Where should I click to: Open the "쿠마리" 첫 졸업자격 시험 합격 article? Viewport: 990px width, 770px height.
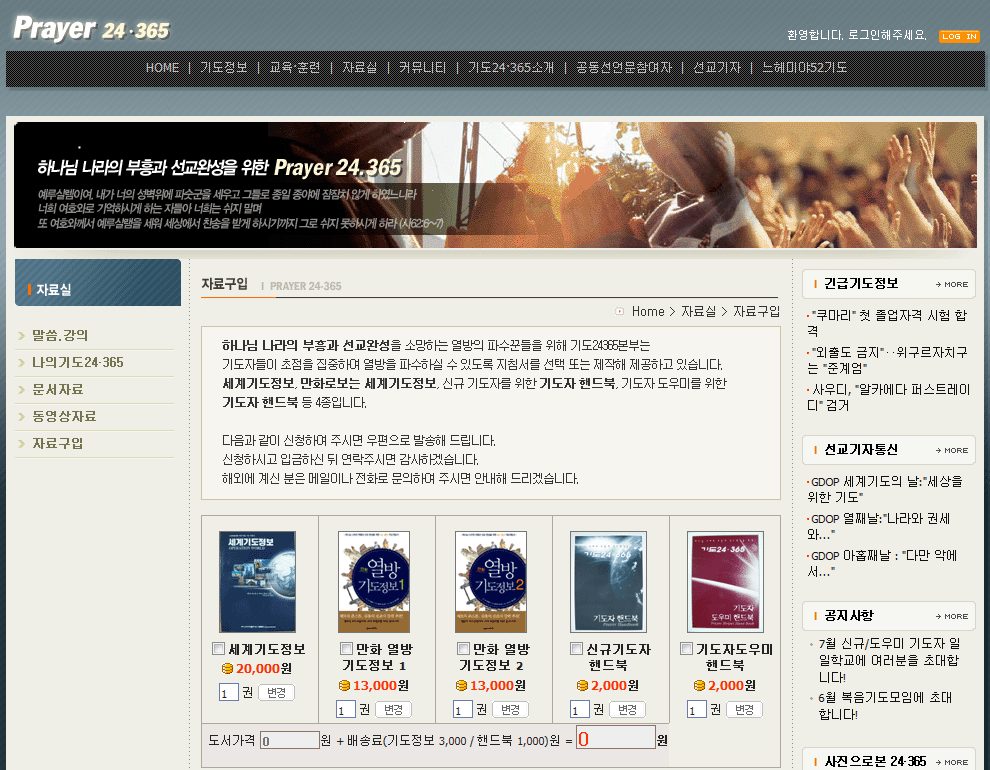point(887,323)
